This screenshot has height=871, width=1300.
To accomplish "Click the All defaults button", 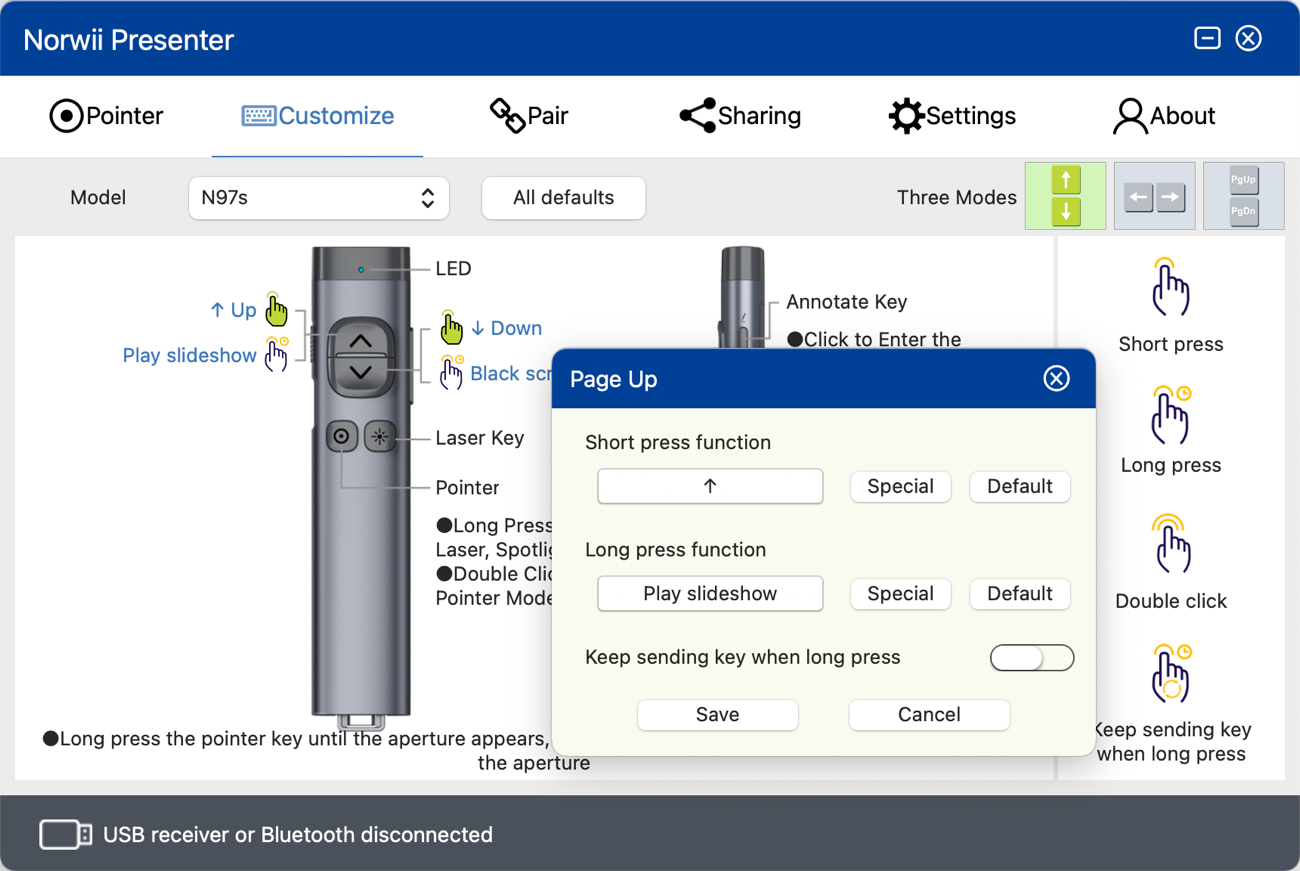I will (564, 198).
